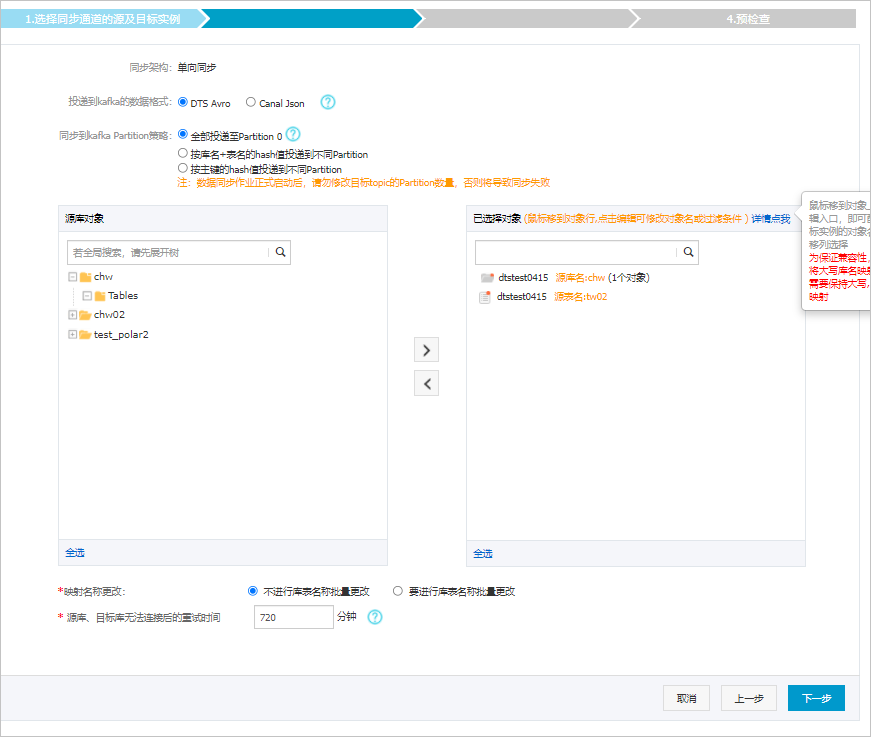This screenshot has height=737, width=871.
Task: Select the chw02 tree item
Action: pyautogui.click(x=109, y=314)
